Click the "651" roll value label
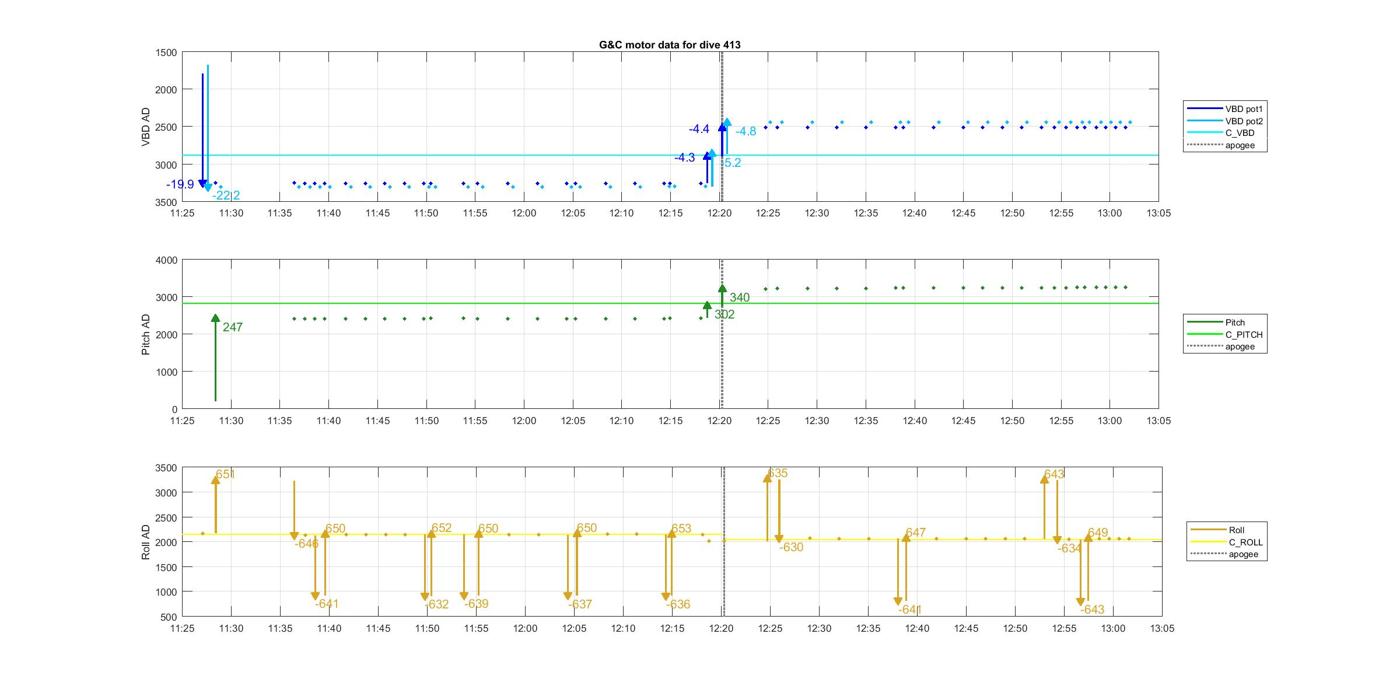Viewport: 1400px width, 693px height. 225,474
